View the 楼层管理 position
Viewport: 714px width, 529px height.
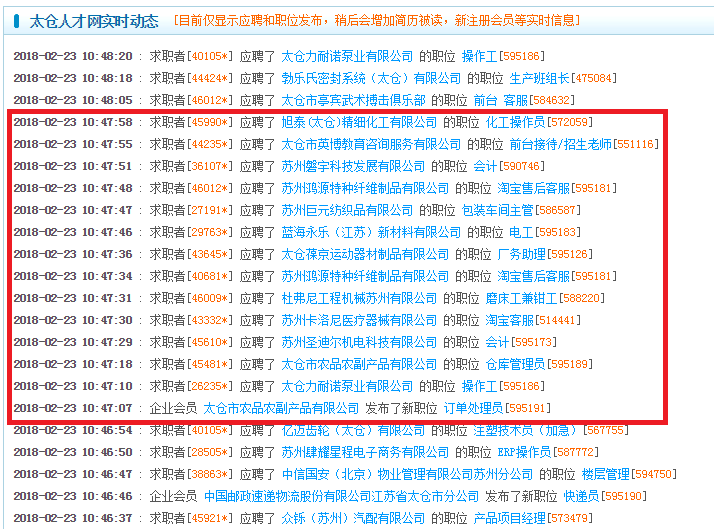pos(605,474)
